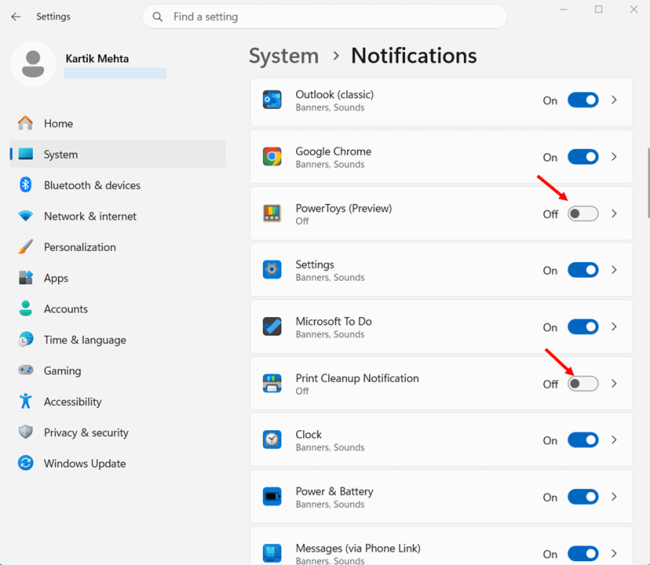Click the Find a setting search box

(325, 17)
